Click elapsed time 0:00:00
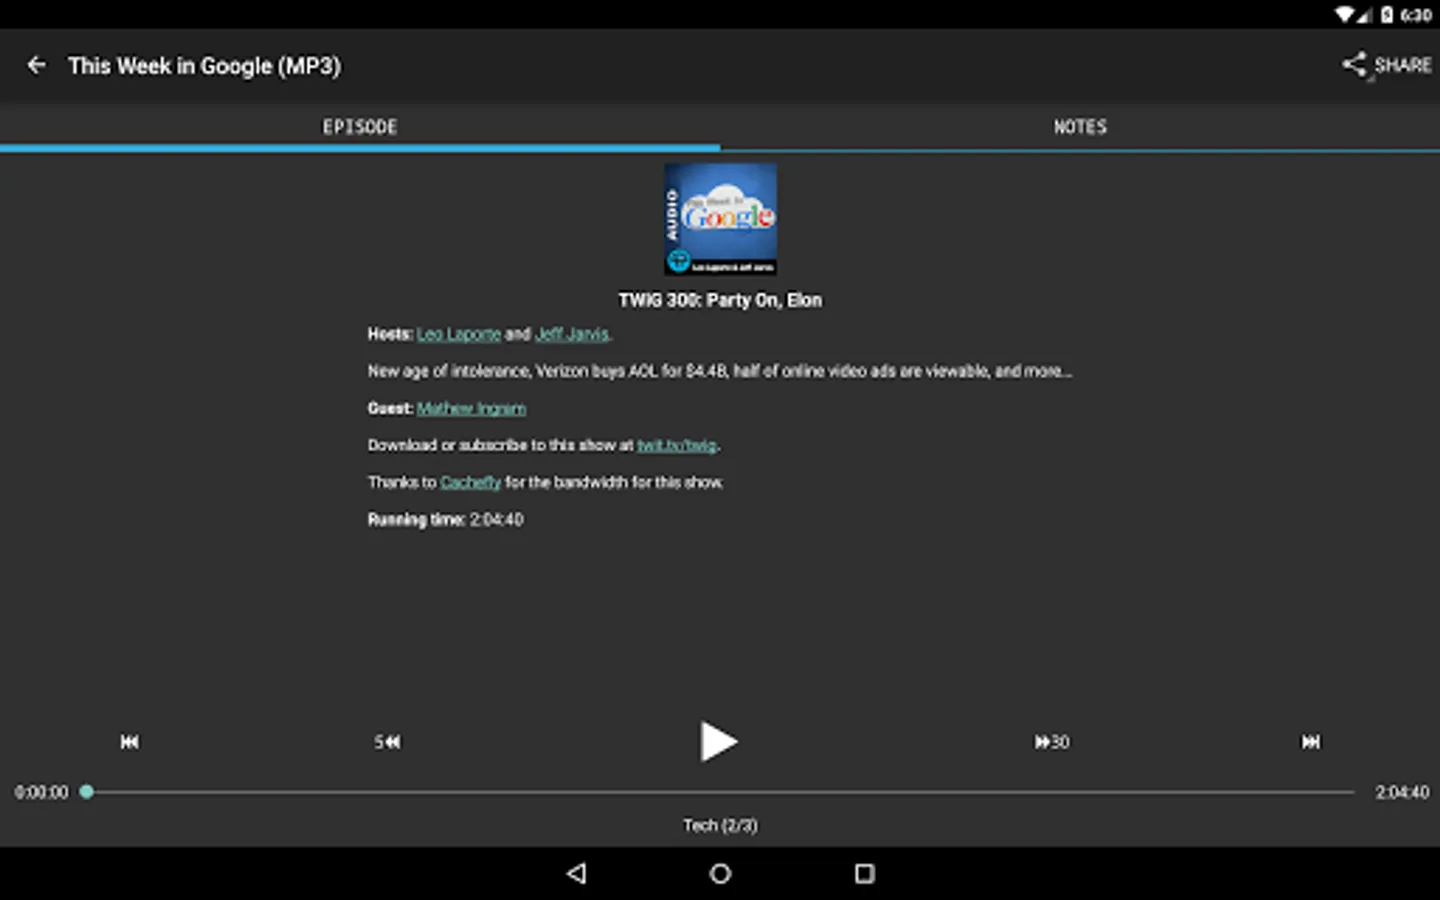Screen dimensions: 1440x900 click(41, 792)
